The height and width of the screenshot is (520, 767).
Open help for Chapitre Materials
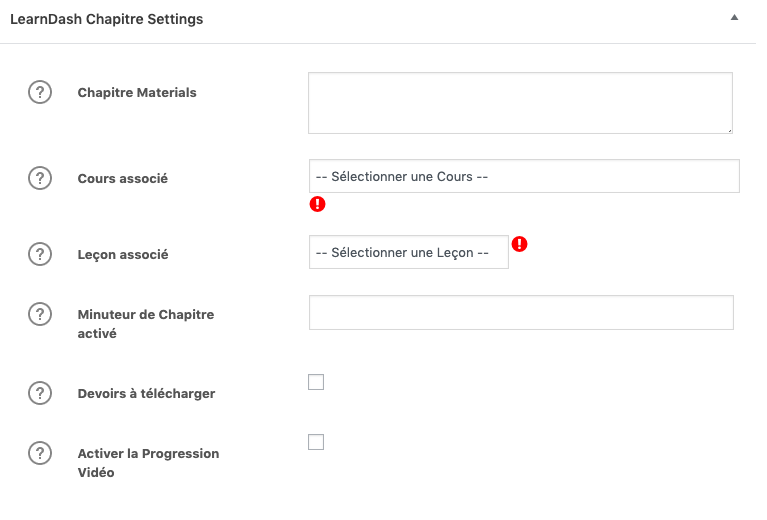(x=40, y=92)
